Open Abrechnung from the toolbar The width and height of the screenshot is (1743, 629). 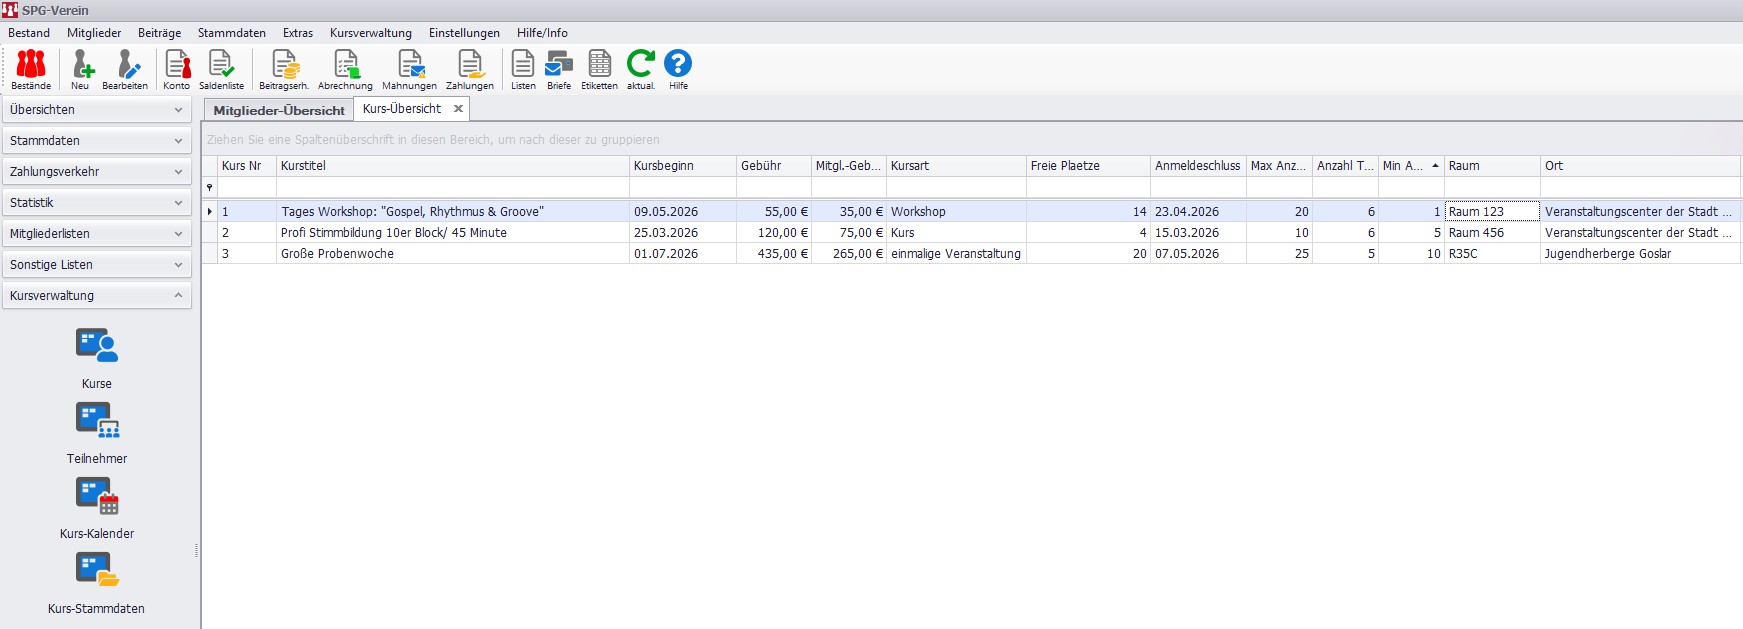click(x=345, y=69)
